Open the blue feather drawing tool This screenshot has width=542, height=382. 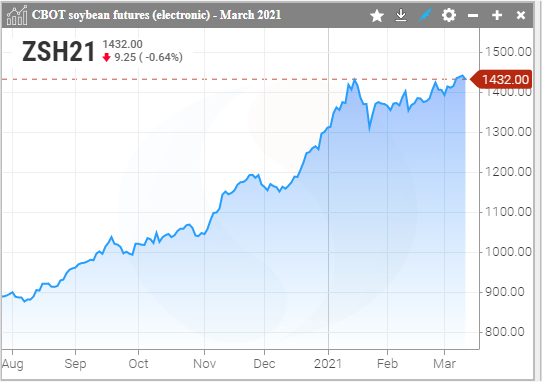[425, 15]
